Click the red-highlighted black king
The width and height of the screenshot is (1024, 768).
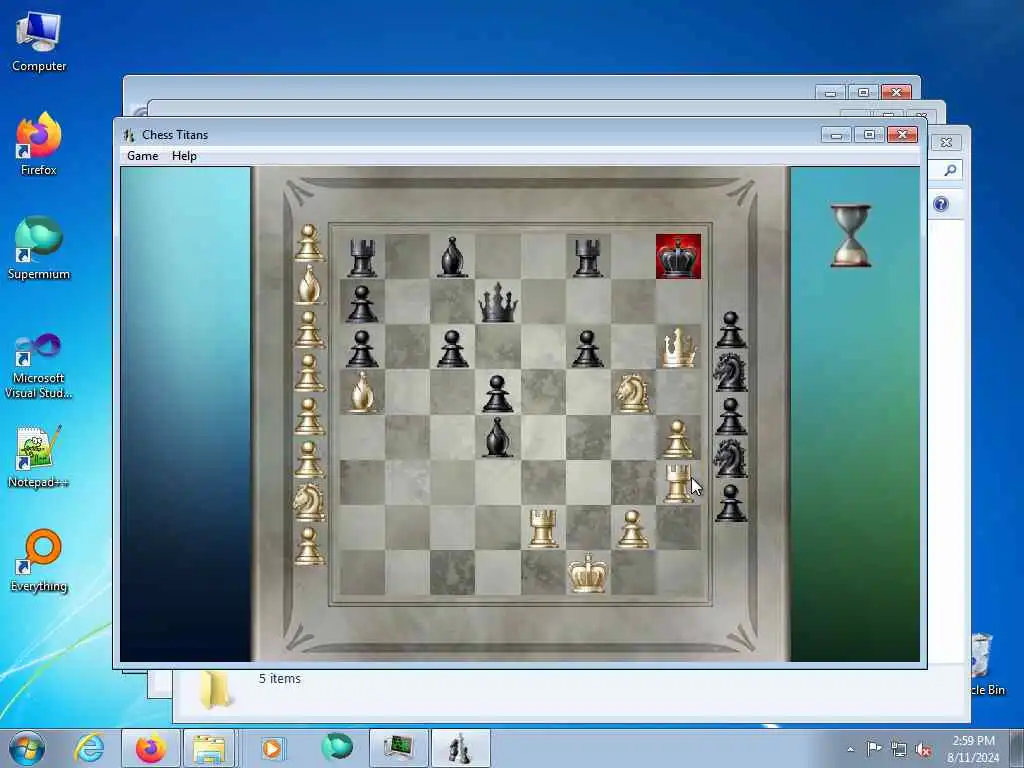(678, 257)
